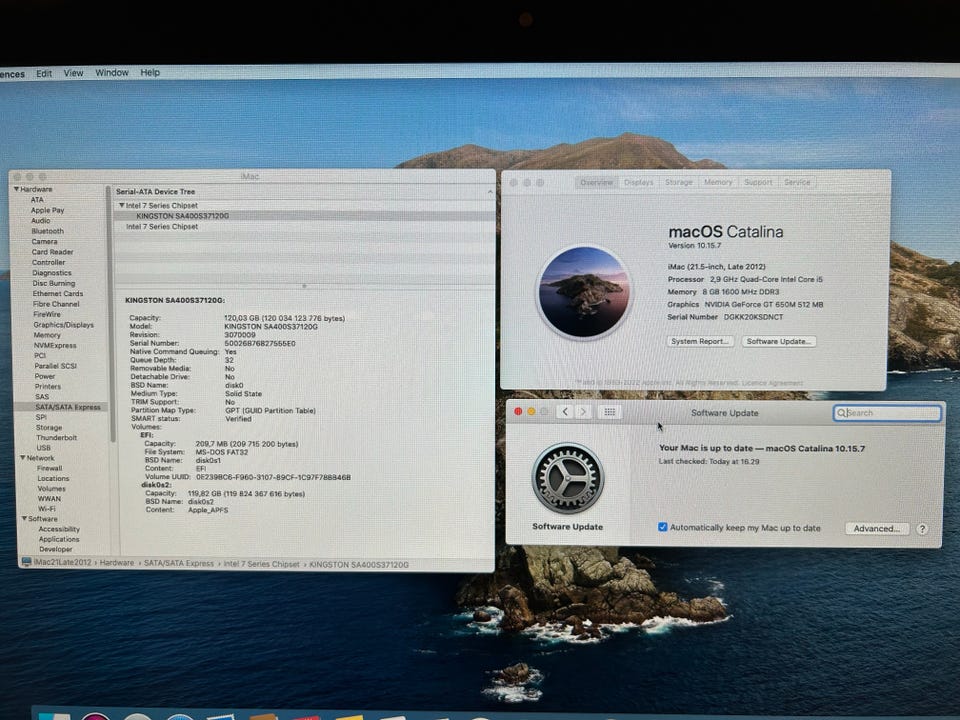Click the macOS Catalina island logo

tap(584, 292)
